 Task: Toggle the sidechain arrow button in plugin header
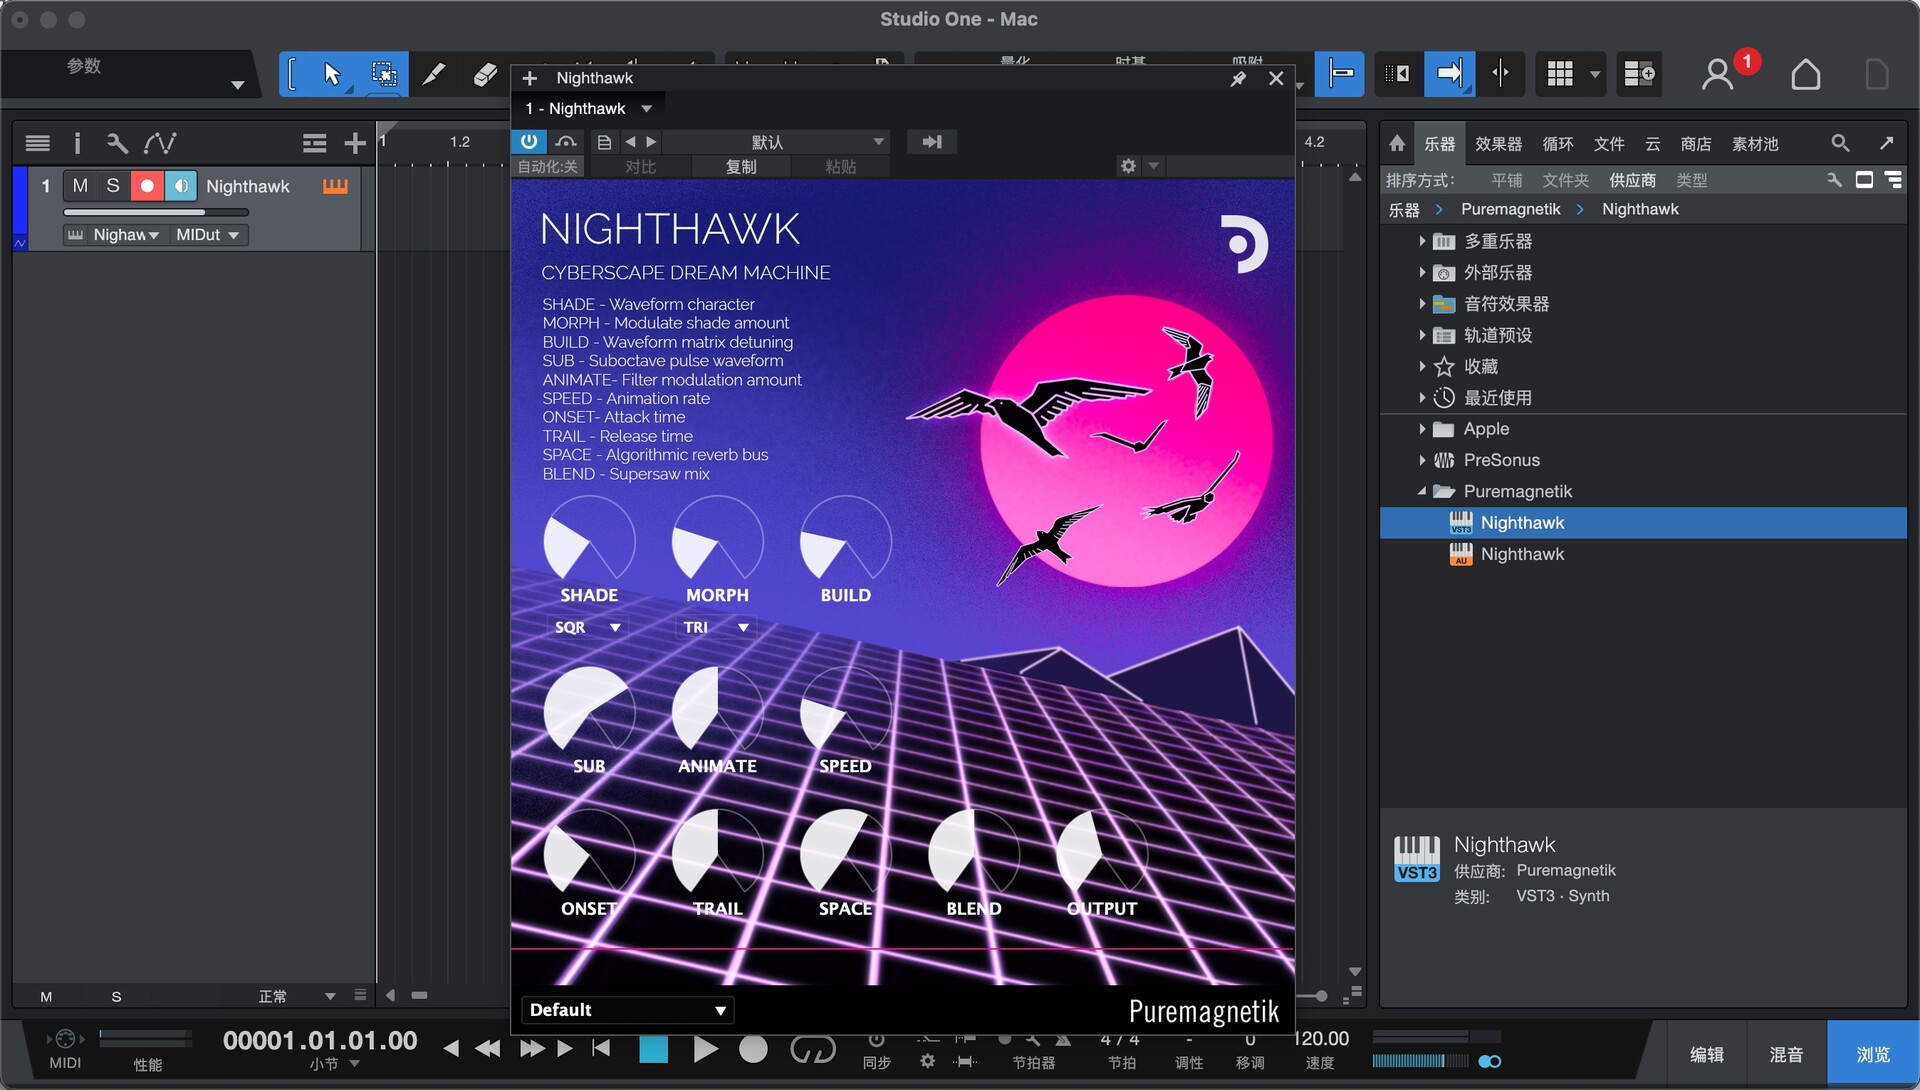coord(932,142)
